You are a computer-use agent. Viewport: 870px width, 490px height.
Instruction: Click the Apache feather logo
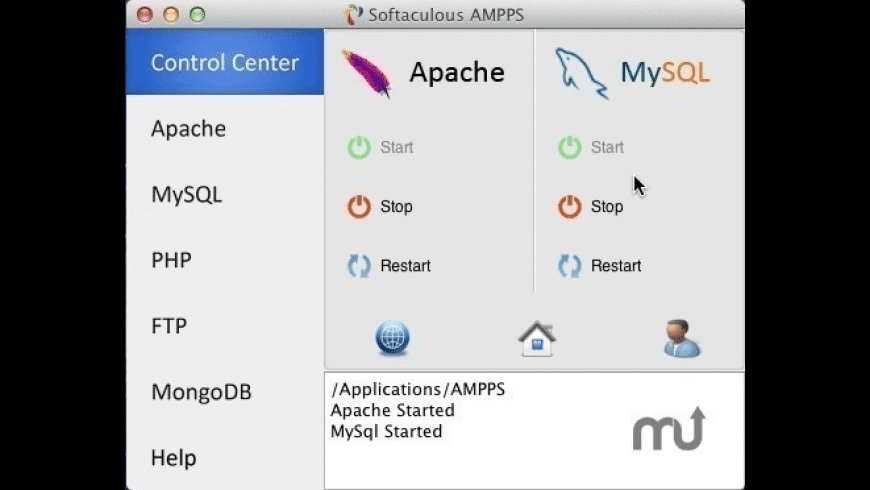pos(366,73)
